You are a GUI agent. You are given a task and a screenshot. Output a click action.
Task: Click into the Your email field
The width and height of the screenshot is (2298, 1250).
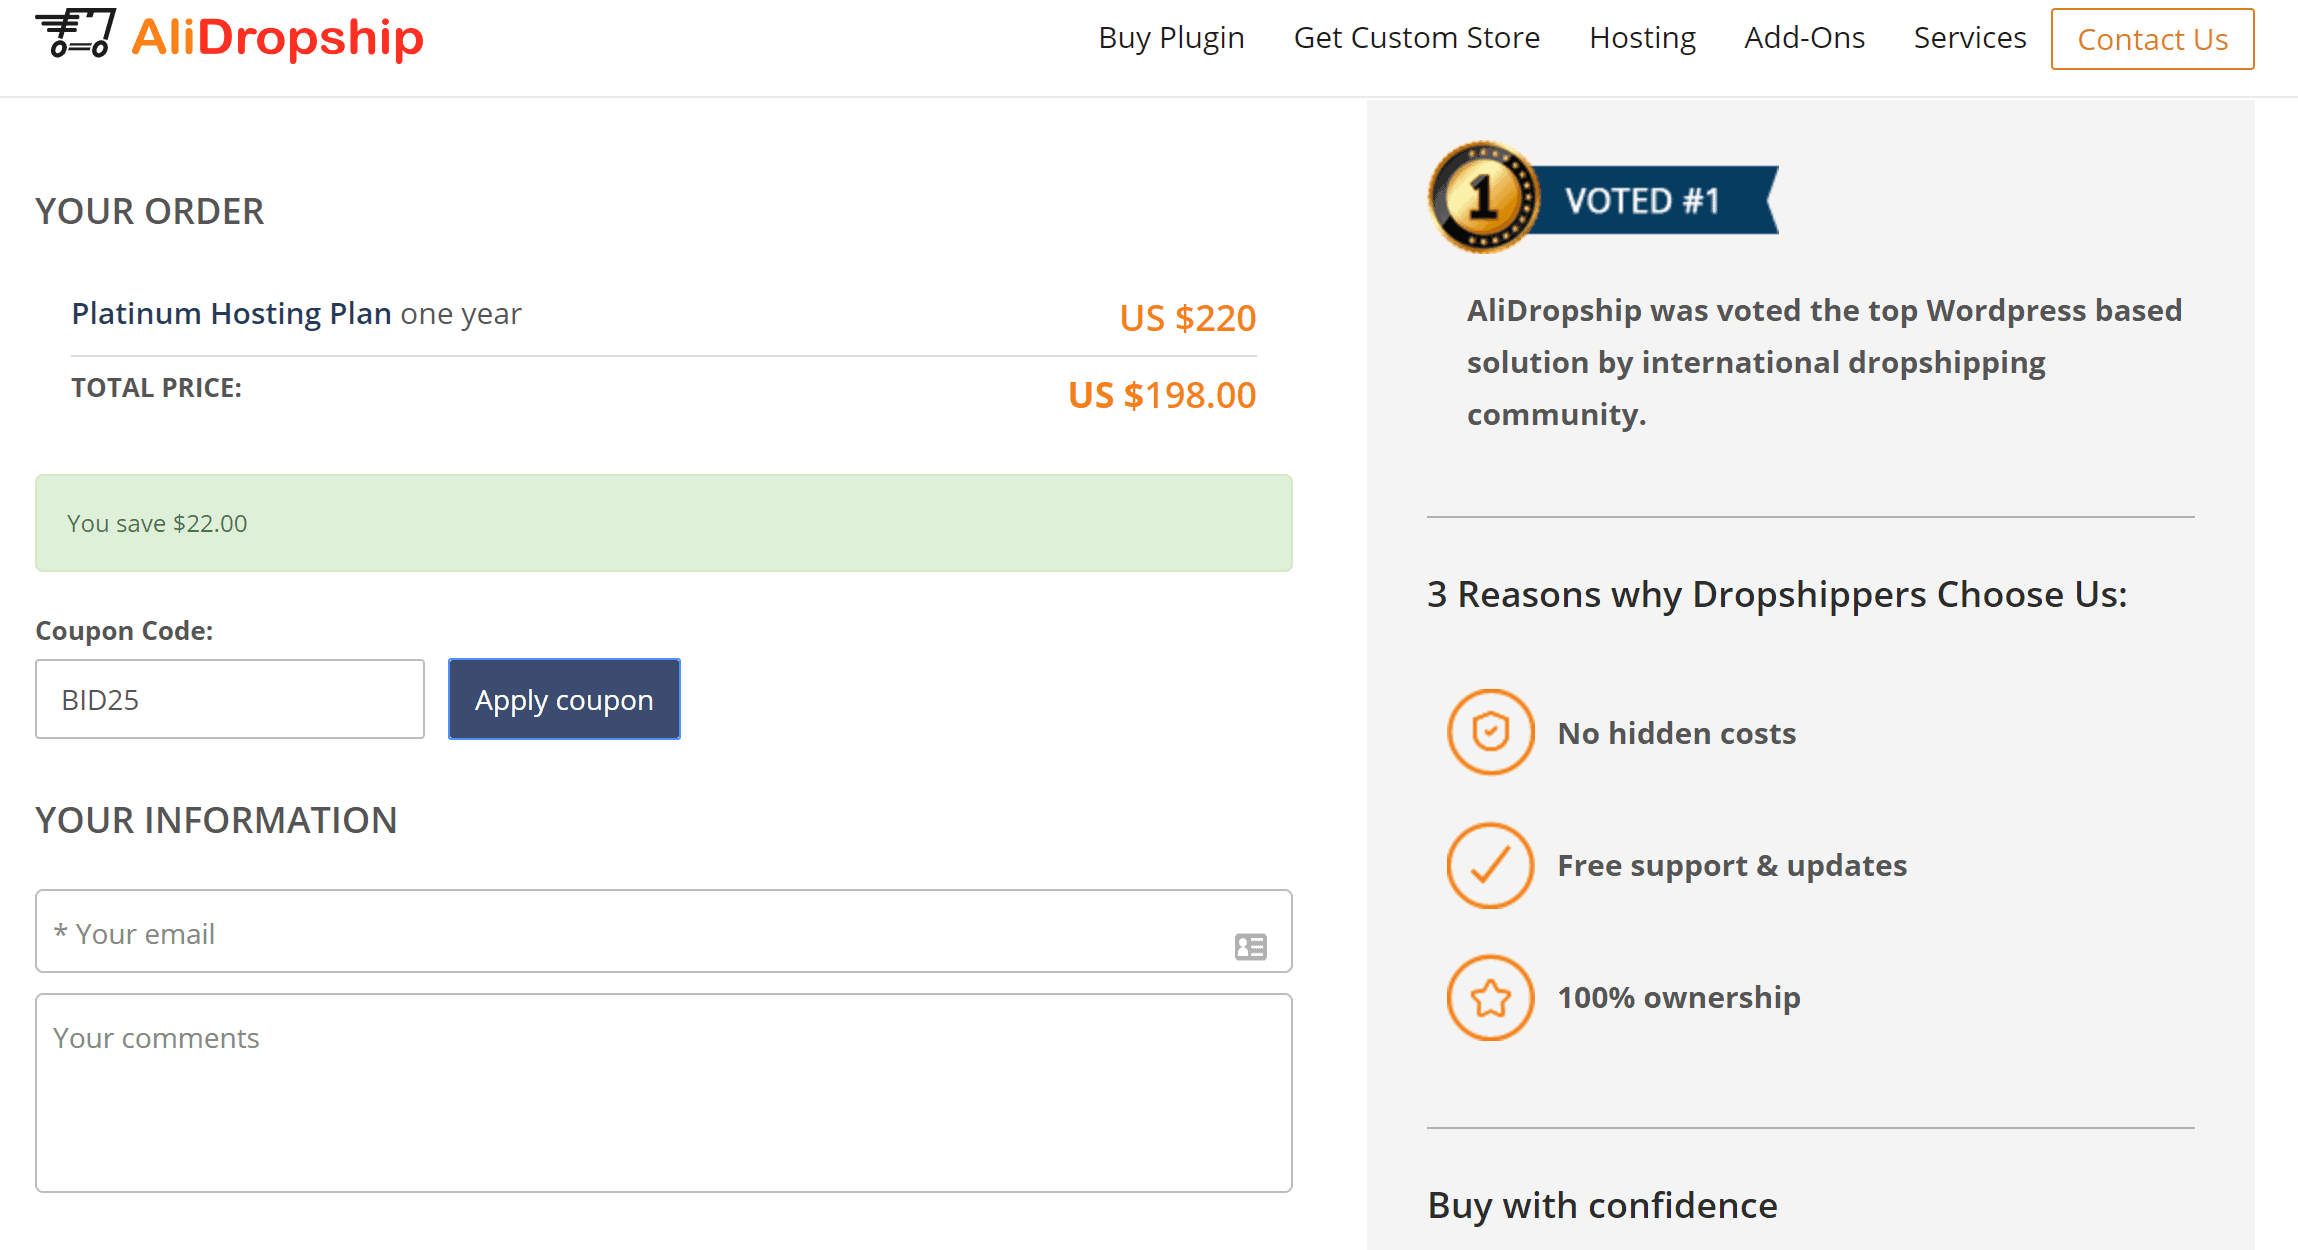(x=664, y=931)
